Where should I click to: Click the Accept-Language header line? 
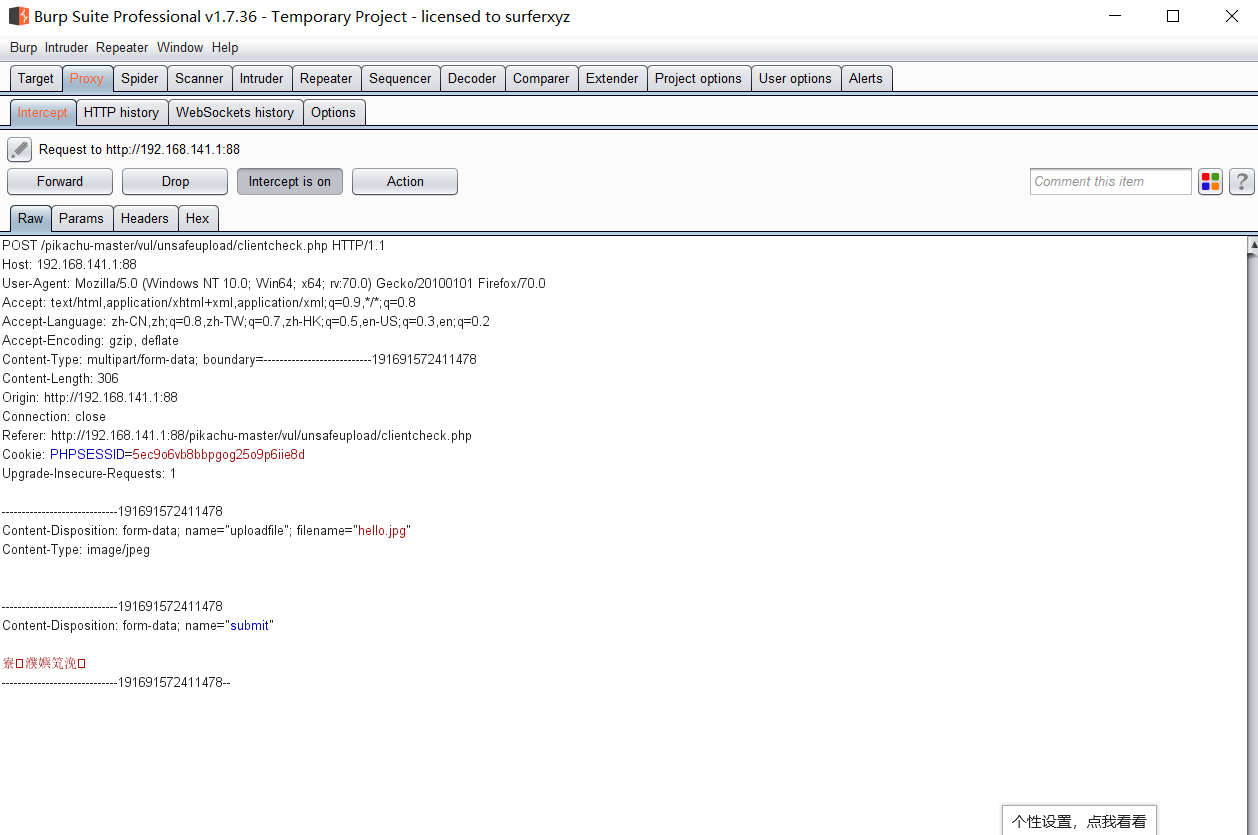coord(246,321)
